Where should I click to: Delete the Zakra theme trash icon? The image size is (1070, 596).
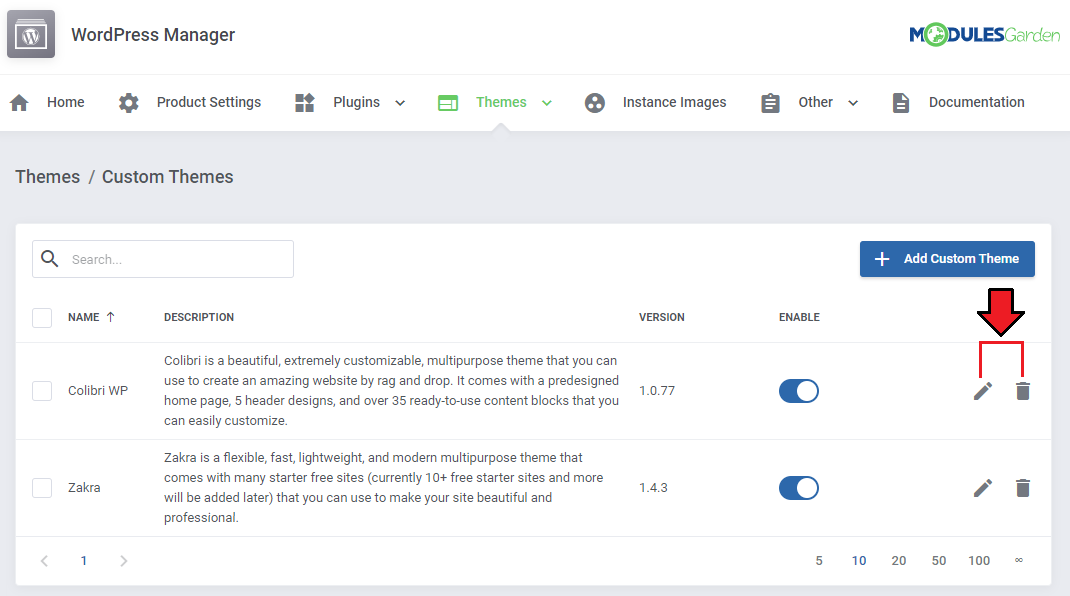click(1022, 488)
